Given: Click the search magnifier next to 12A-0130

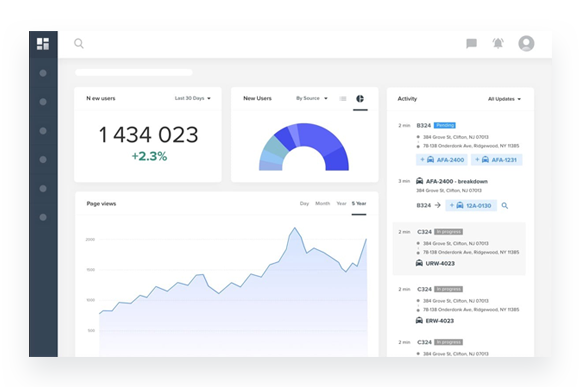Looking at the screenshot, I should point(505,206).
